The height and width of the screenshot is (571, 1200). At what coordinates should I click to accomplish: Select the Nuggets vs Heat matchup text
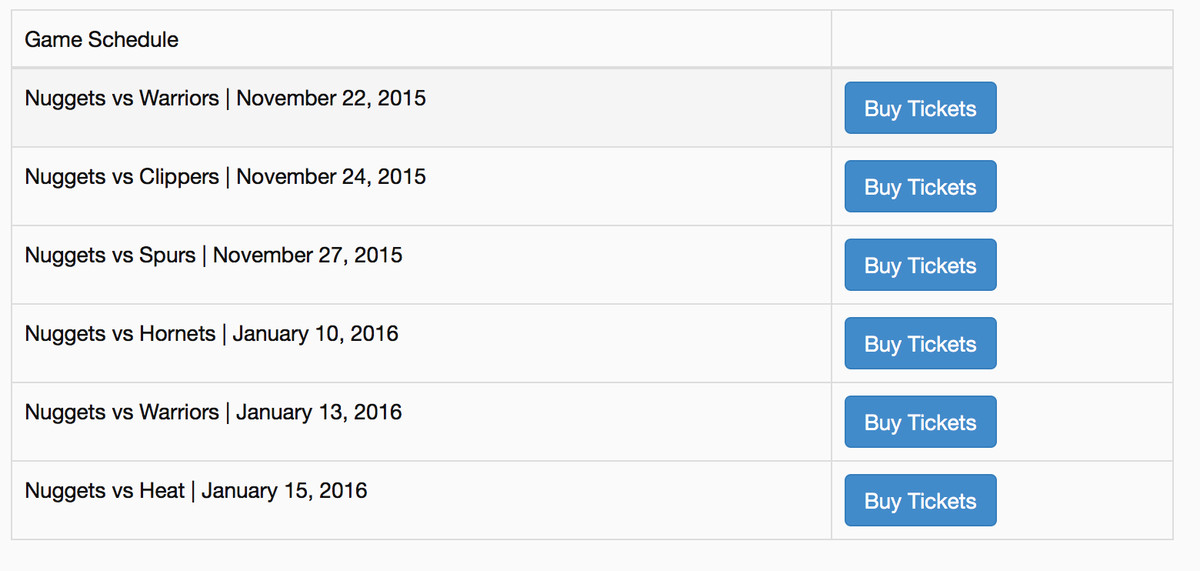coord(105,491)
